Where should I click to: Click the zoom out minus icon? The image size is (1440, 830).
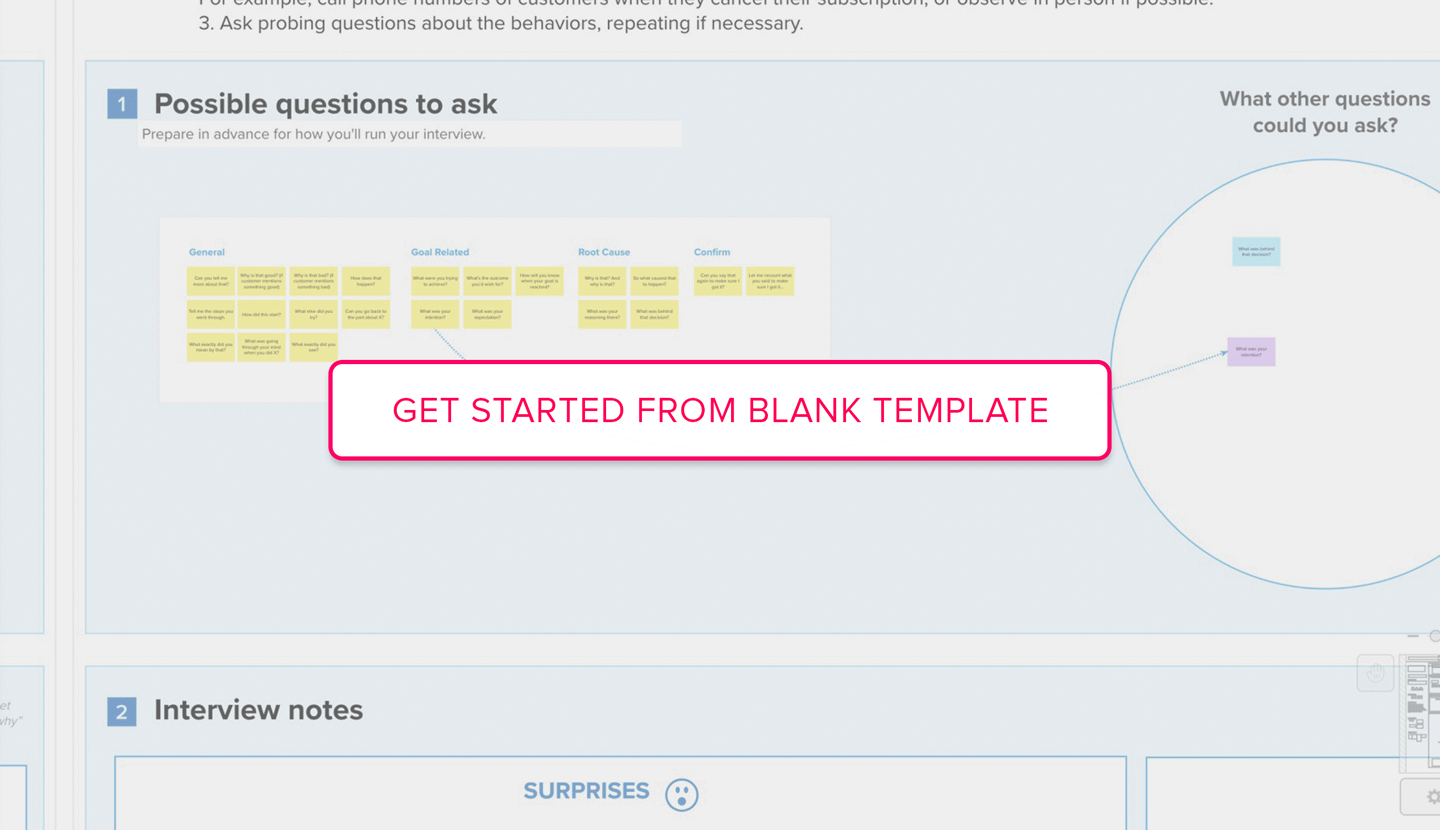coord(1413,636)
